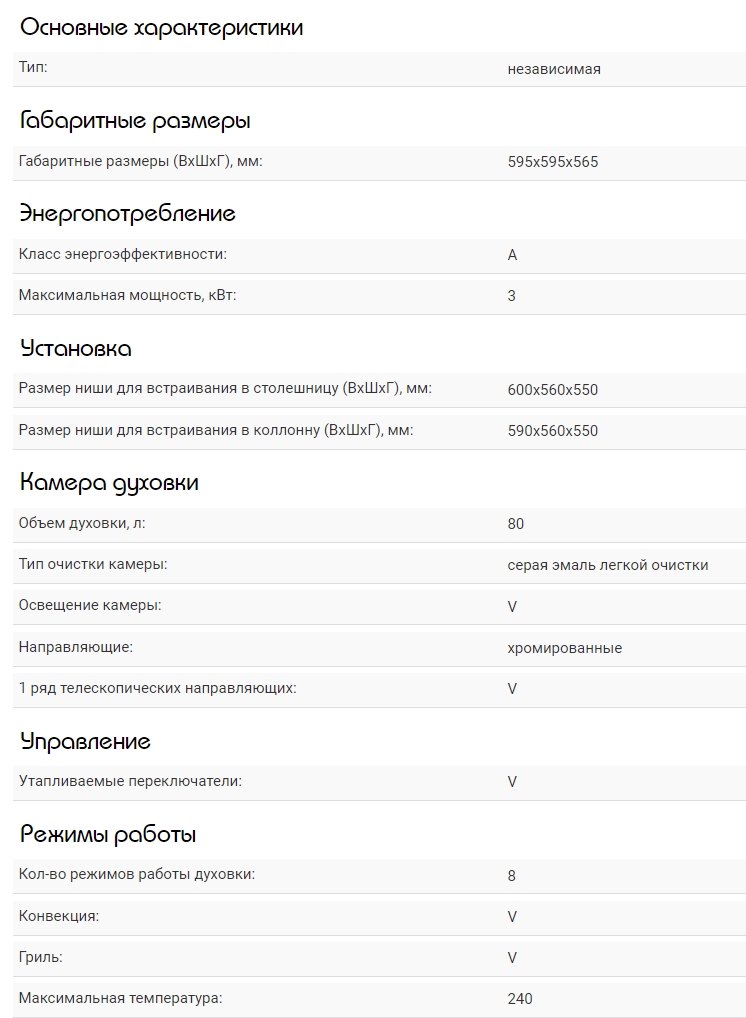Click the V mark in the Конвекция row

tap(512, 917)
